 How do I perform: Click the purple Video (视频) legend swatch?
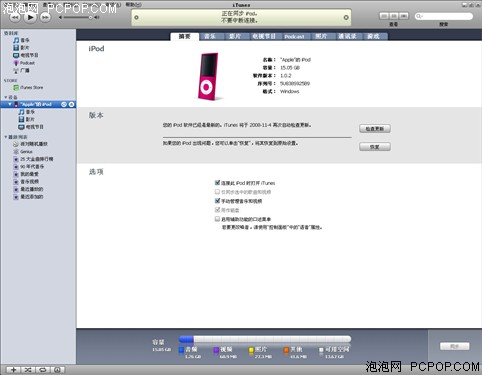pyautogui.click(x=216, y=350)
